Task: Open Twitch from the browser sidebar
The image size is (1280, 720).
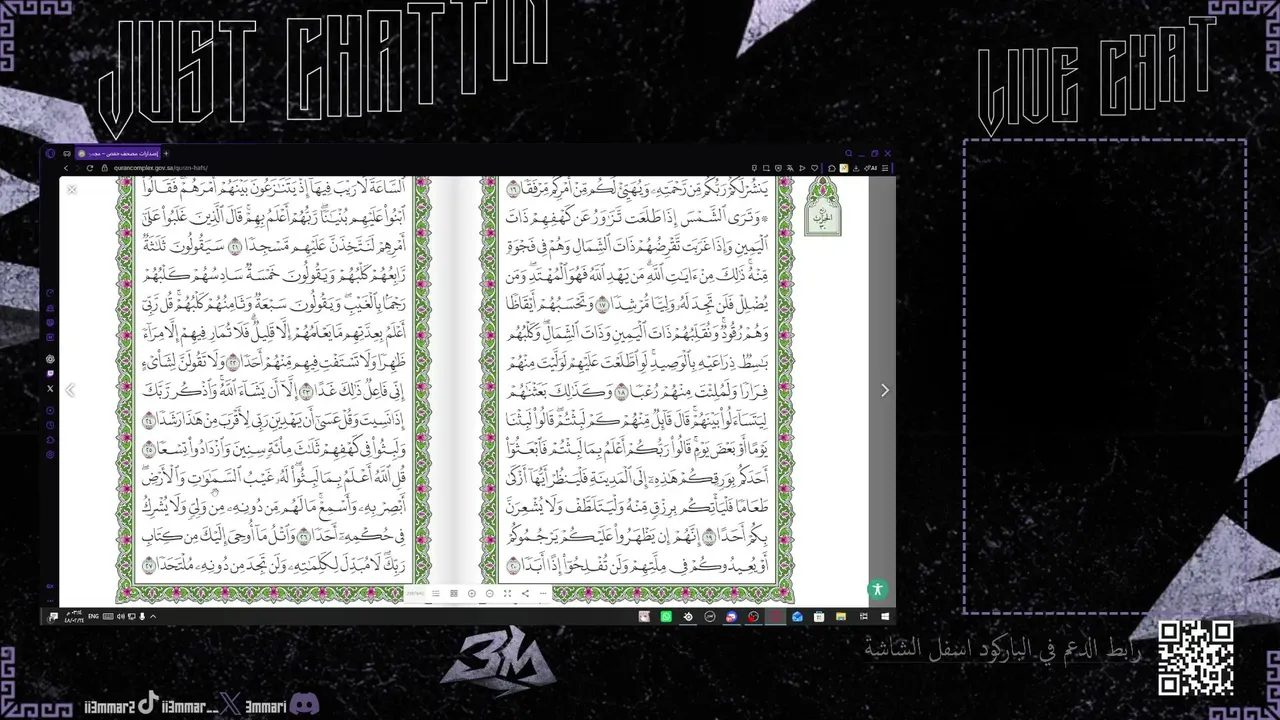Action: [51, 374]
